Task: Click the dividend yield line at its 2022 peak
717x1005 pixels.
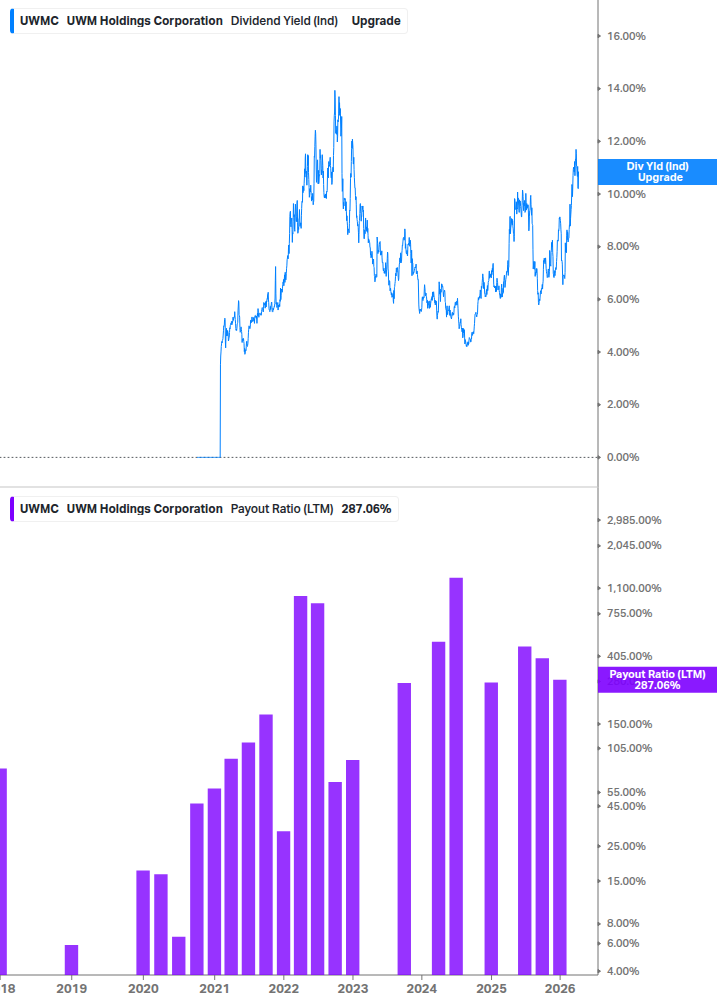Action: pyautogui.click(x=333, y=92)
